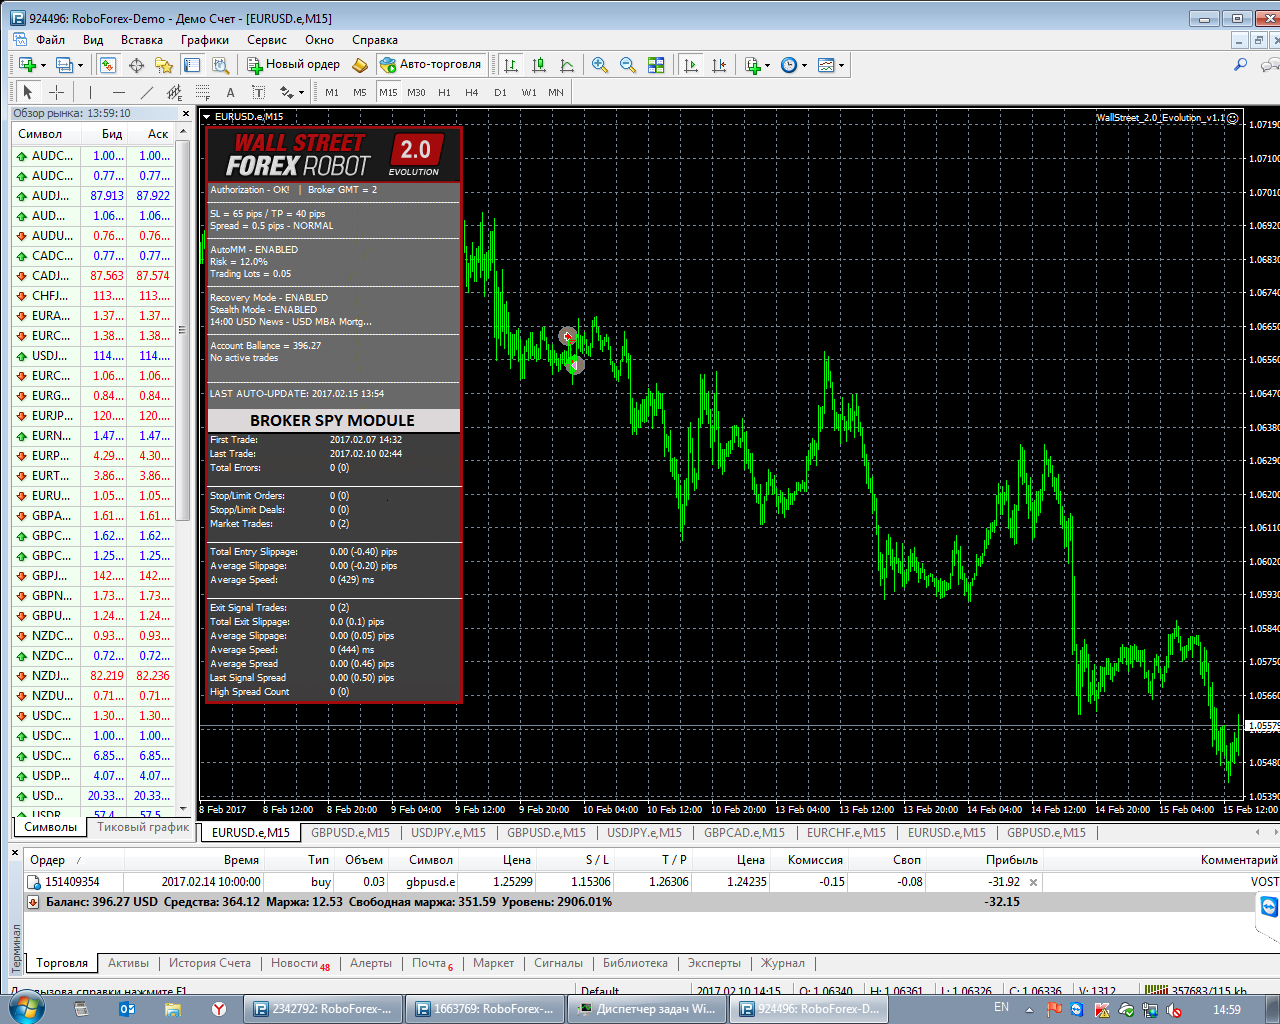1280x1024 pixels.
Task: Set timeframe to M30
Action: 416,92
